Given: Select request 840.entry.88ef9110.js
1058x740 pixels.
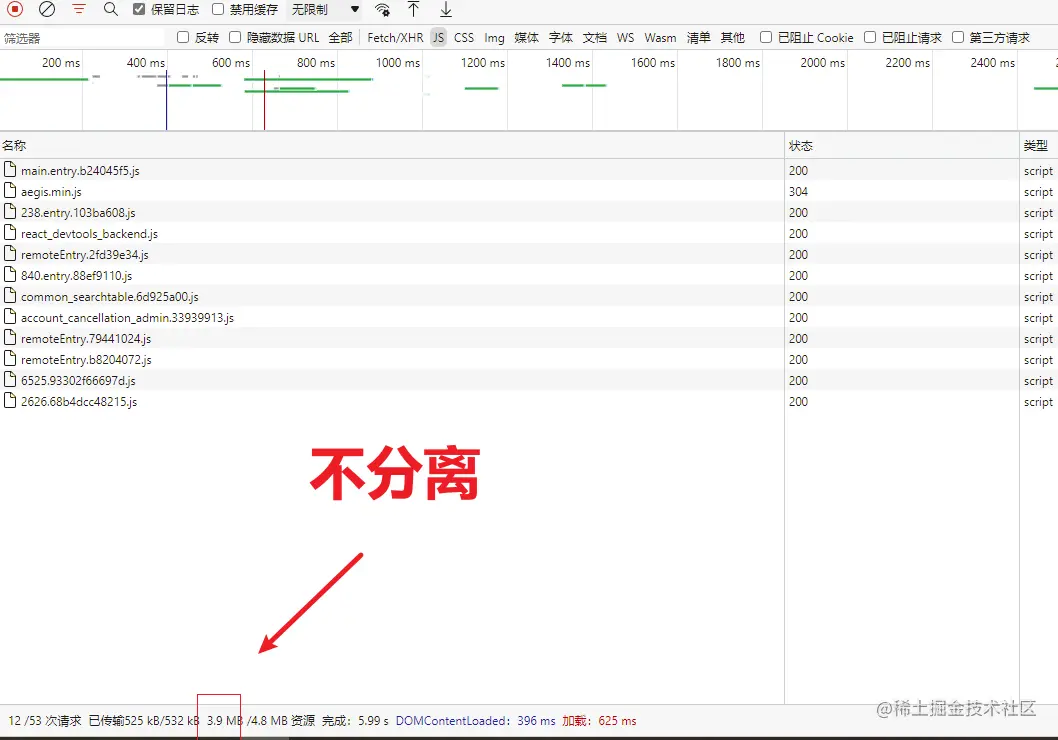Looking at the screenshot, I should click(529, 275).
